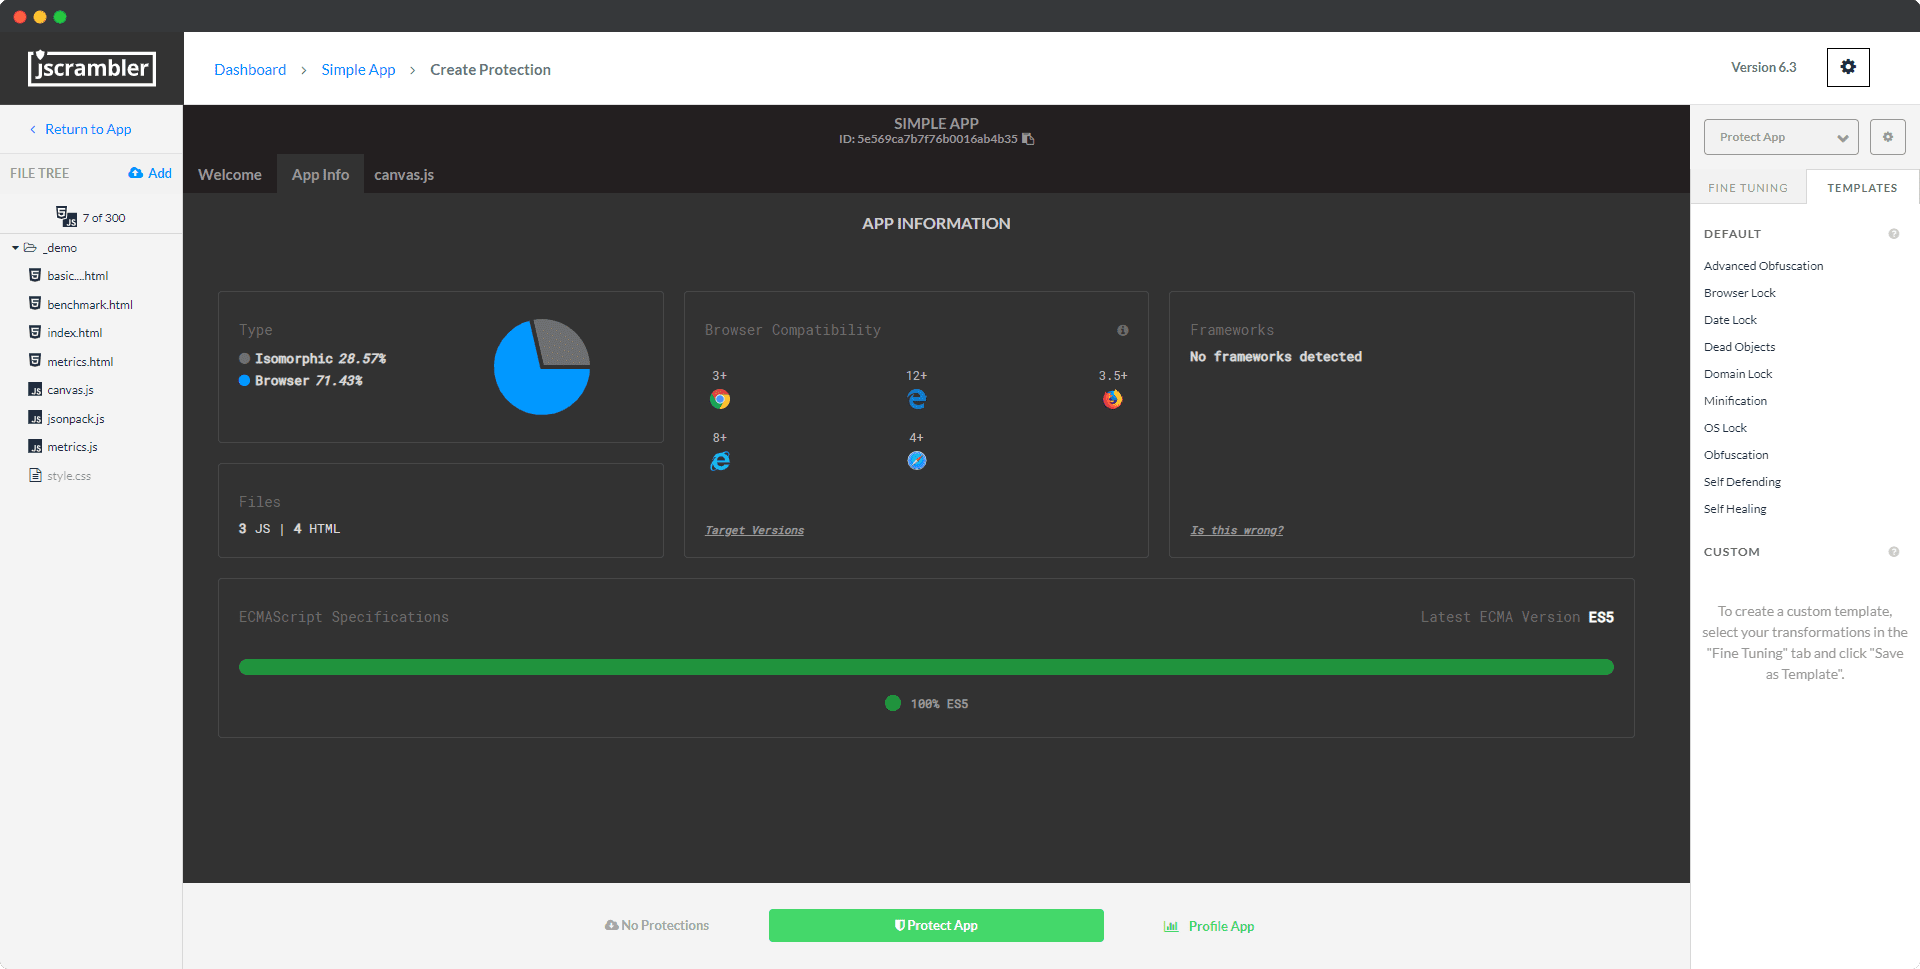This screenshot has height=969, width=1920.
Task: Open benchmark.html in the file tree
Action: pos(90,305)
